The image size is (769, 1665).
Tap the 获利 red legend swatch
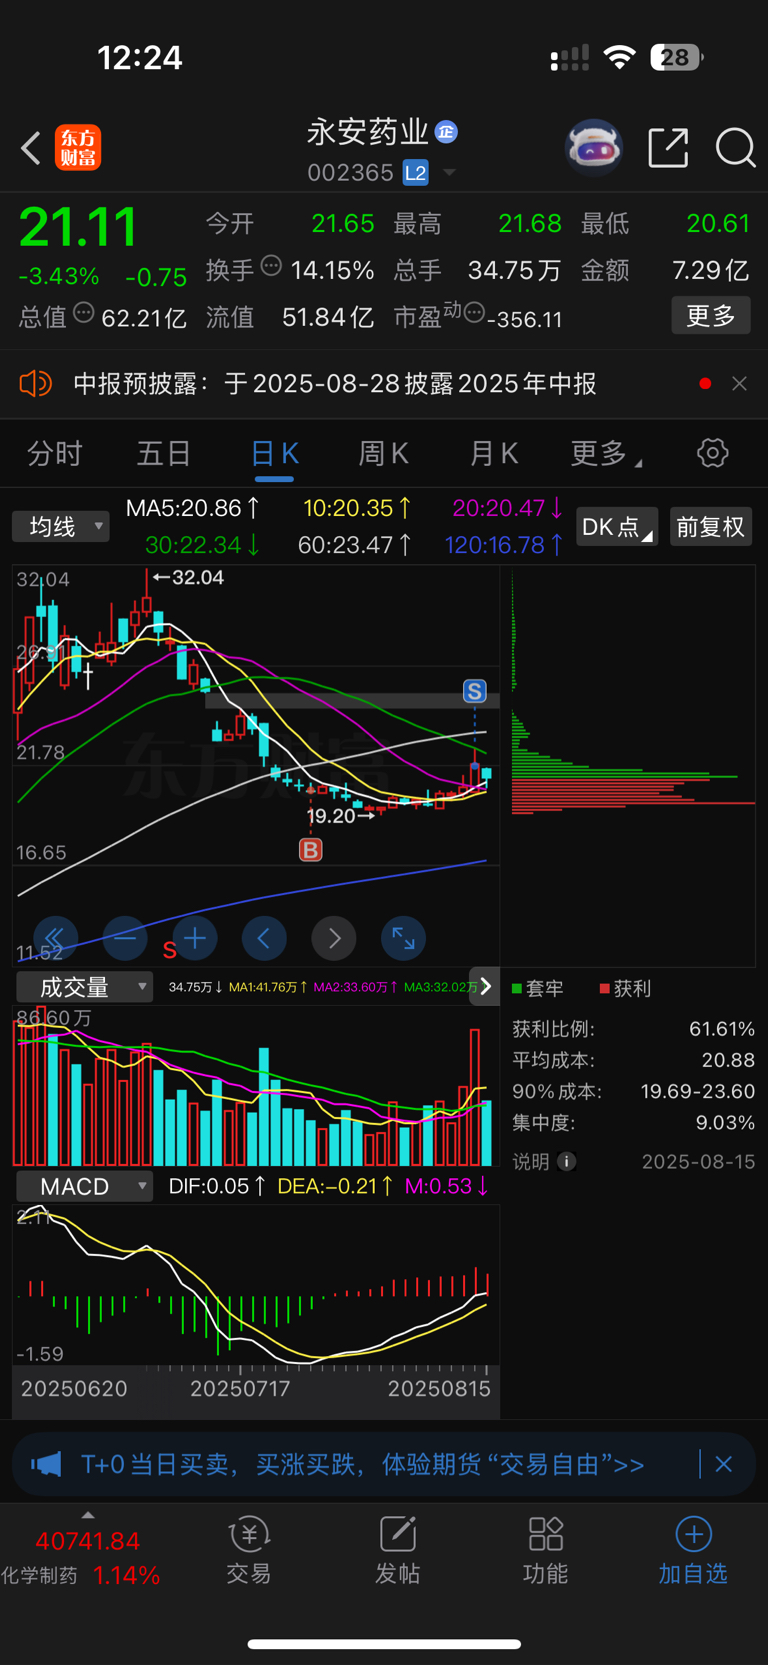coord(604,989)
